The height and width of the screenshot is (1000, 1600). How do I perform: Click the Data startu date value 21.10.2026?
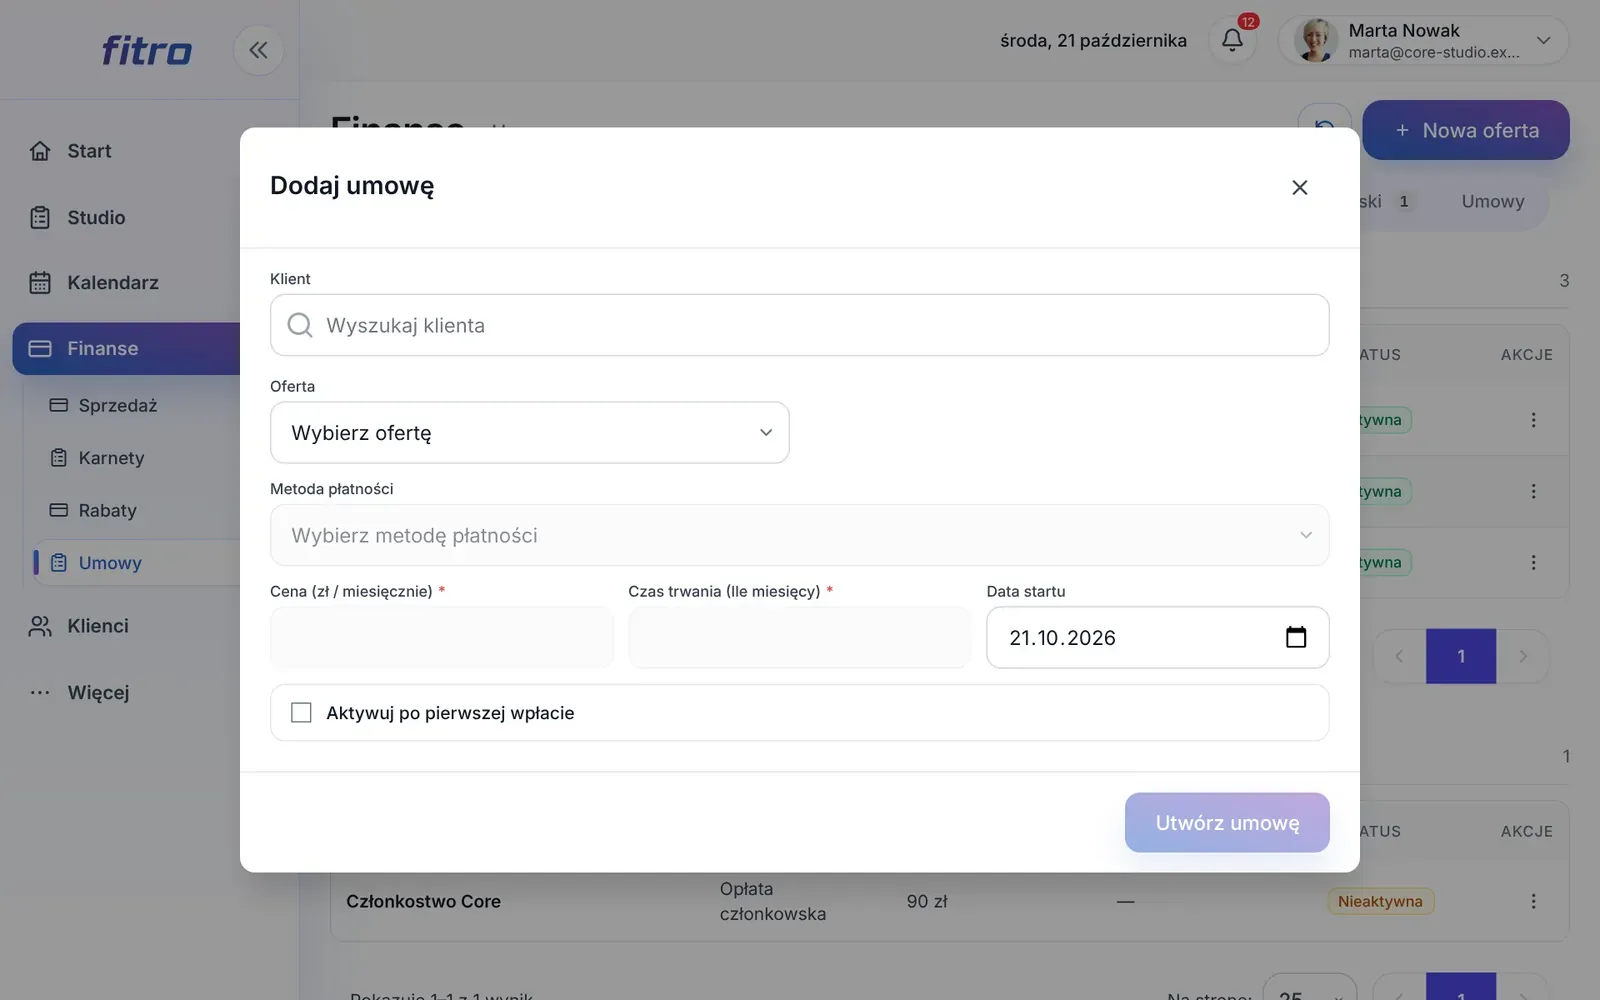[1062, 638]
